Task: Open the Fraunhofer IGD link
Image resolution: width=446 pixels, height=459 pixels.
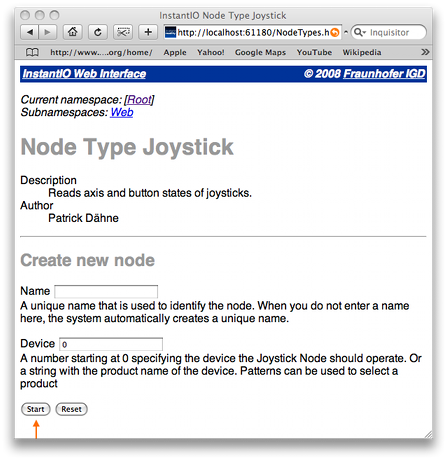Action: 385,74
